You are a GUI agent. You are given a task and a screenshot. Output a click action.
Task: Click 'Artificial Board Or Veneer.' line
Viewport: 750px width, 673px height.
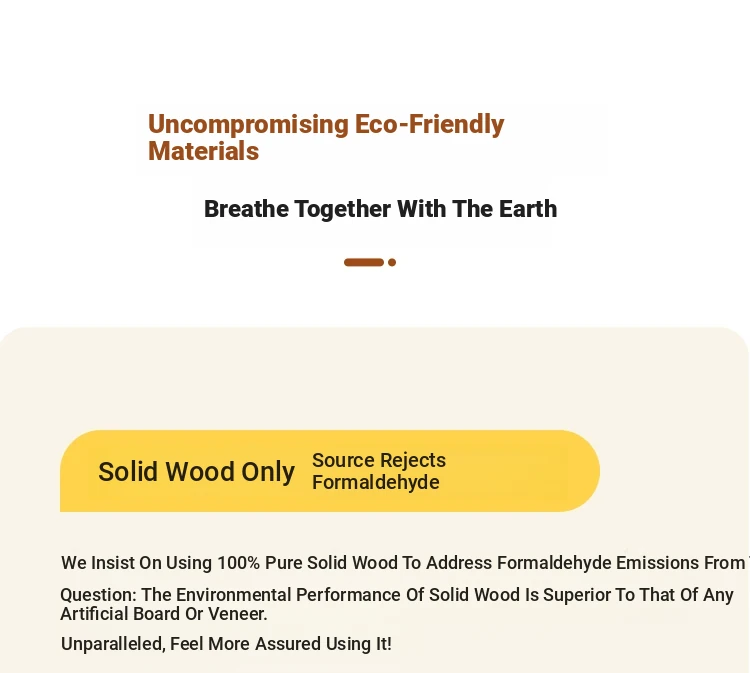click(164, 614)
